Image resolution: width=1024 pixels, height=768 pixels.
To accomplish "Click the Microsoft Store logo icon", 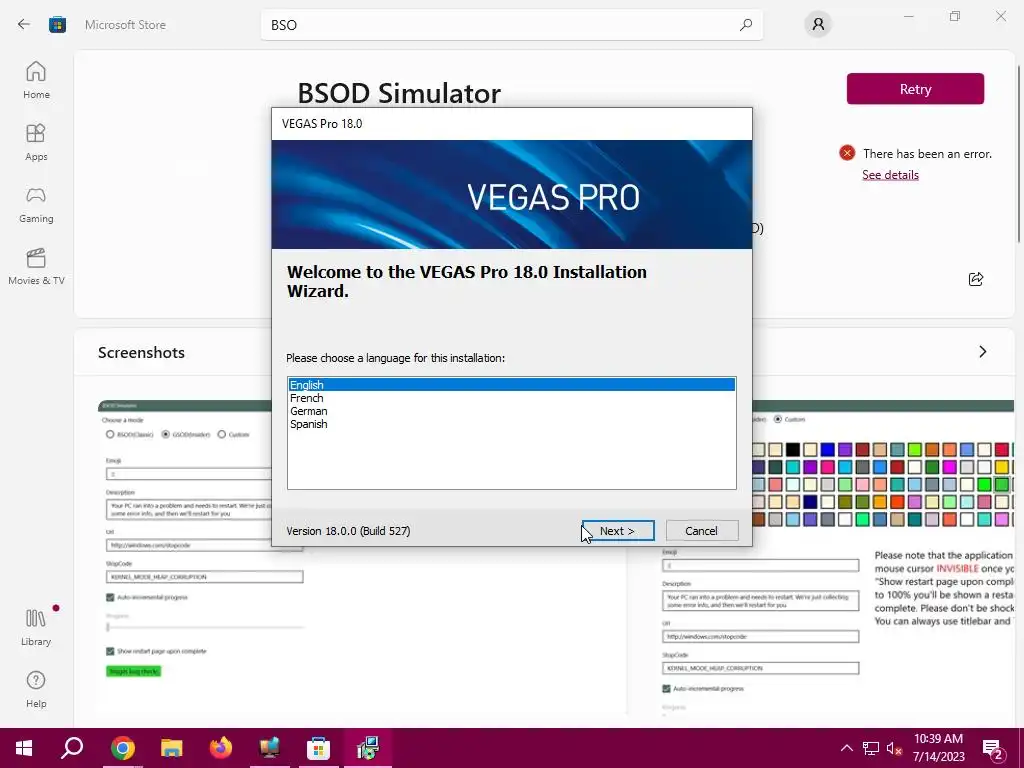I will click(57, 25).
